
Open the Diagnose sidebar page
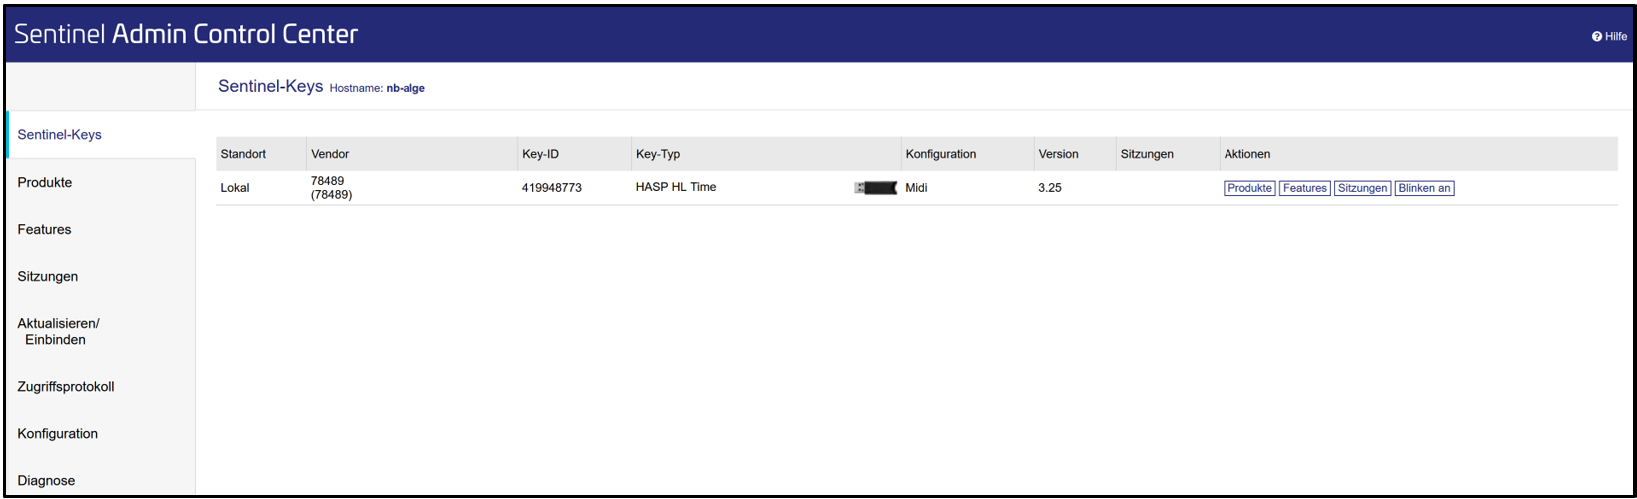point(46,480)
